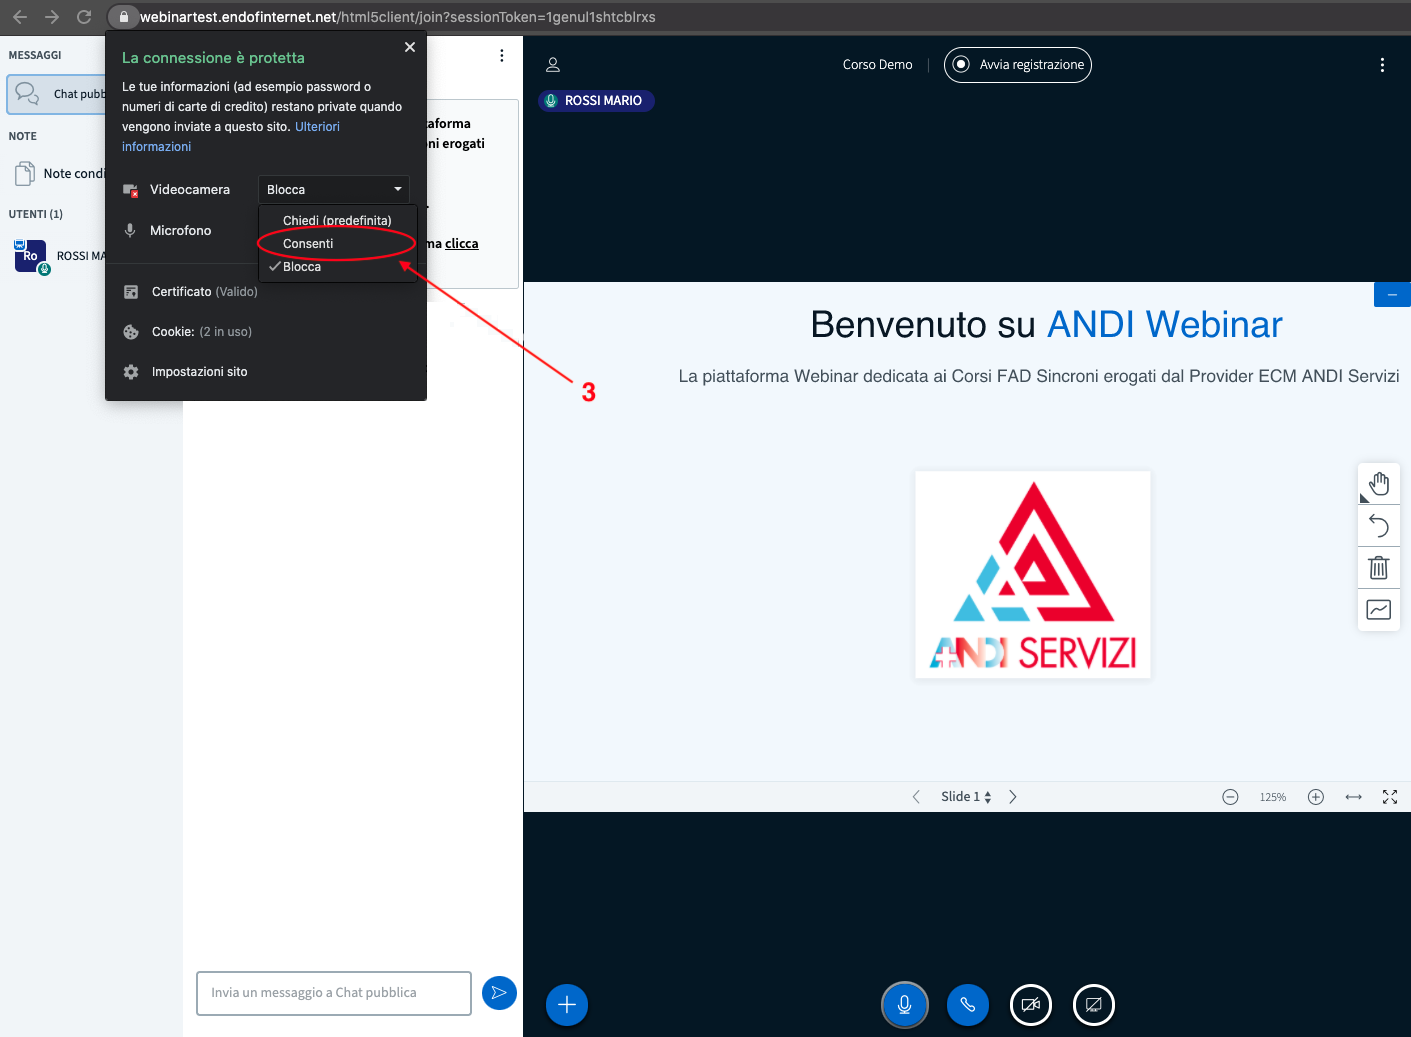Choose Chiedi (predefinita) option
Viewport: 1411px width, 1037px height.
pyautogui.click(x=337, y=220)
